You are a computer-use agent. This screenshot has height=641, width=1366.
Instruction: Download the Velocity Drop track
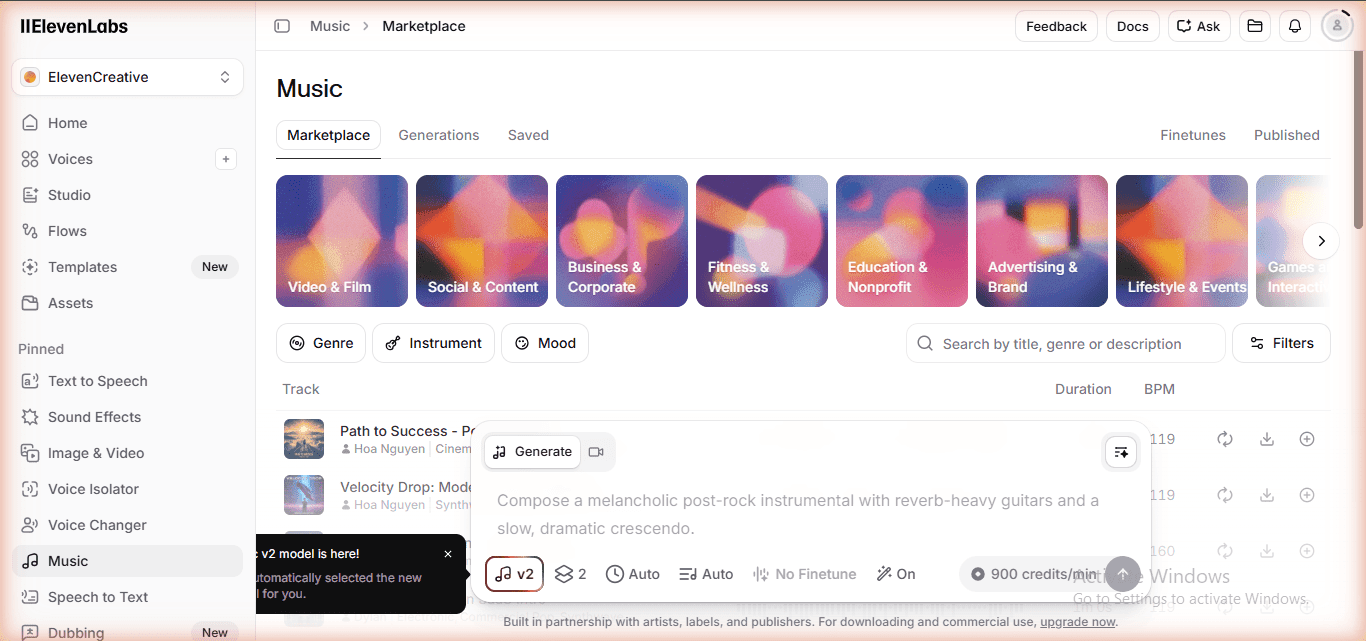point(1267,495)
